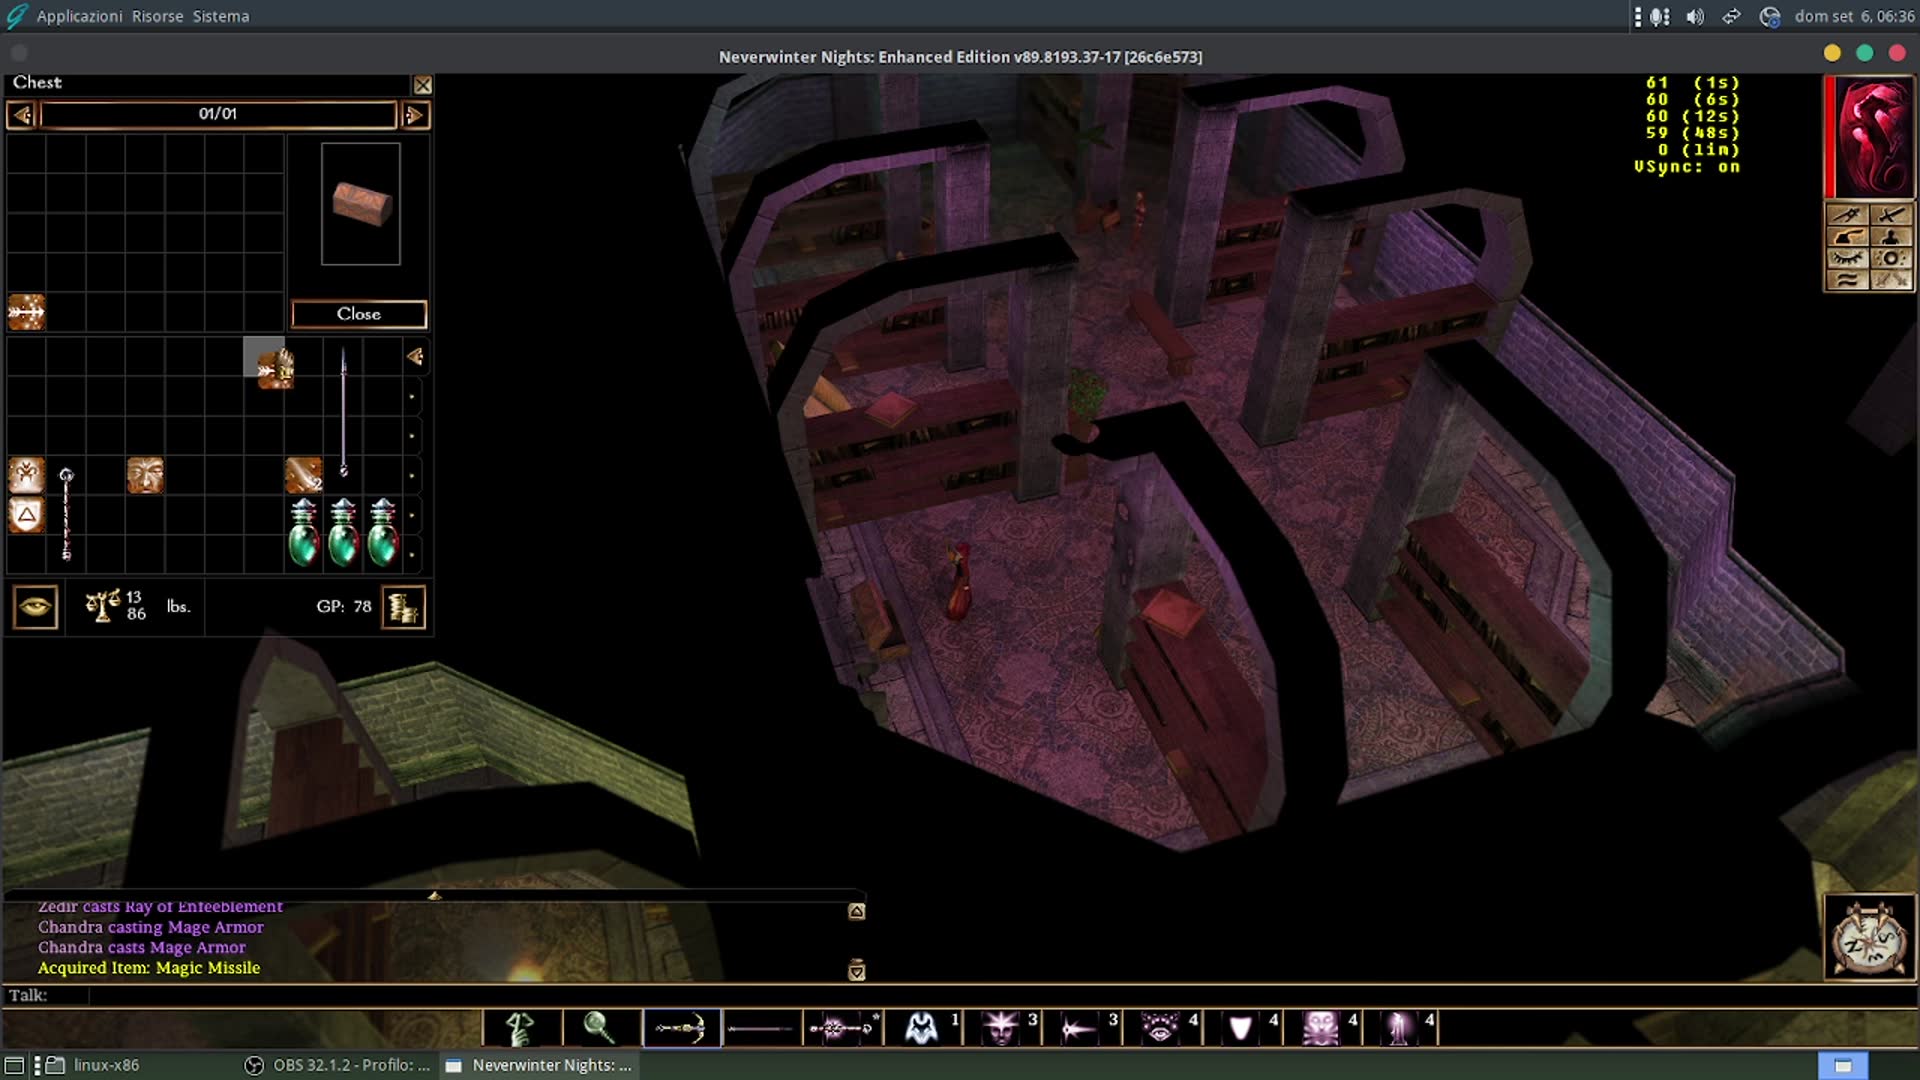Switch to OBS 32.1.2 taskbar window
1920x1080 pixels.
(338, 1065)
